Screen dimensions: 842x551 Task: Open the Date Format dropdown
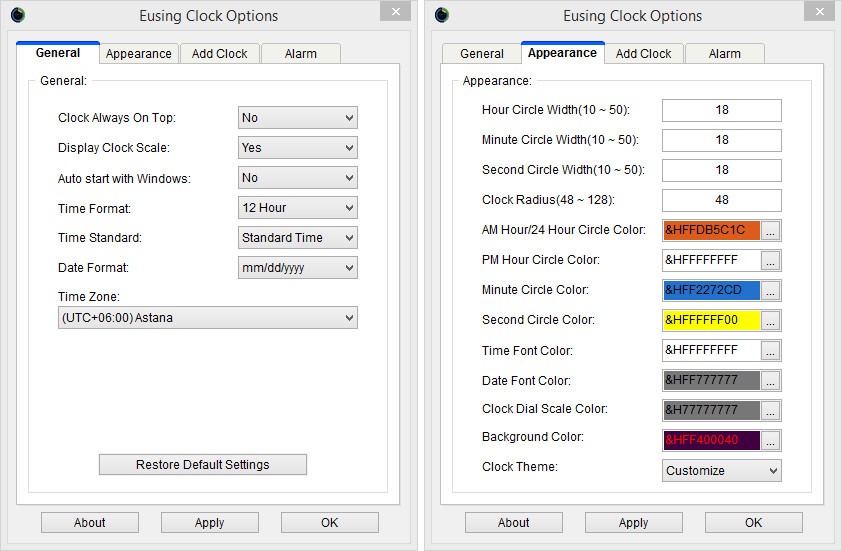297,267
